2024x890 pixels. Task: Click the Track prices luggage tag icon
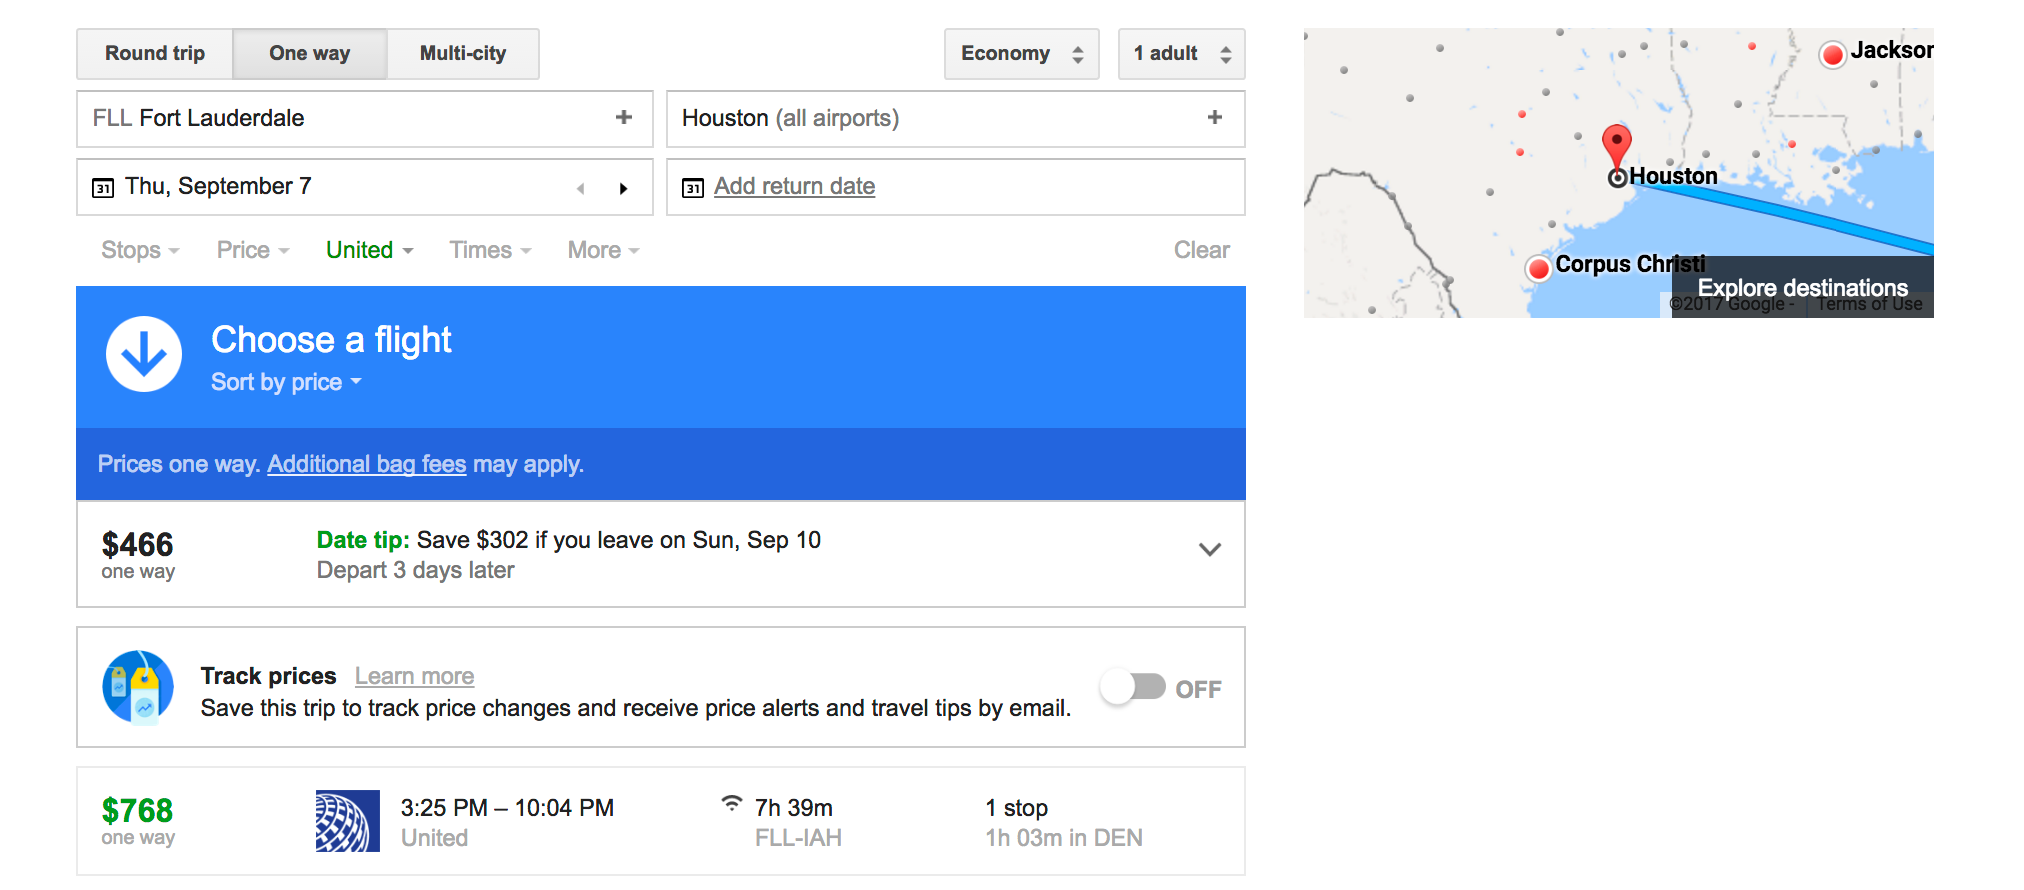pos(138,687)
